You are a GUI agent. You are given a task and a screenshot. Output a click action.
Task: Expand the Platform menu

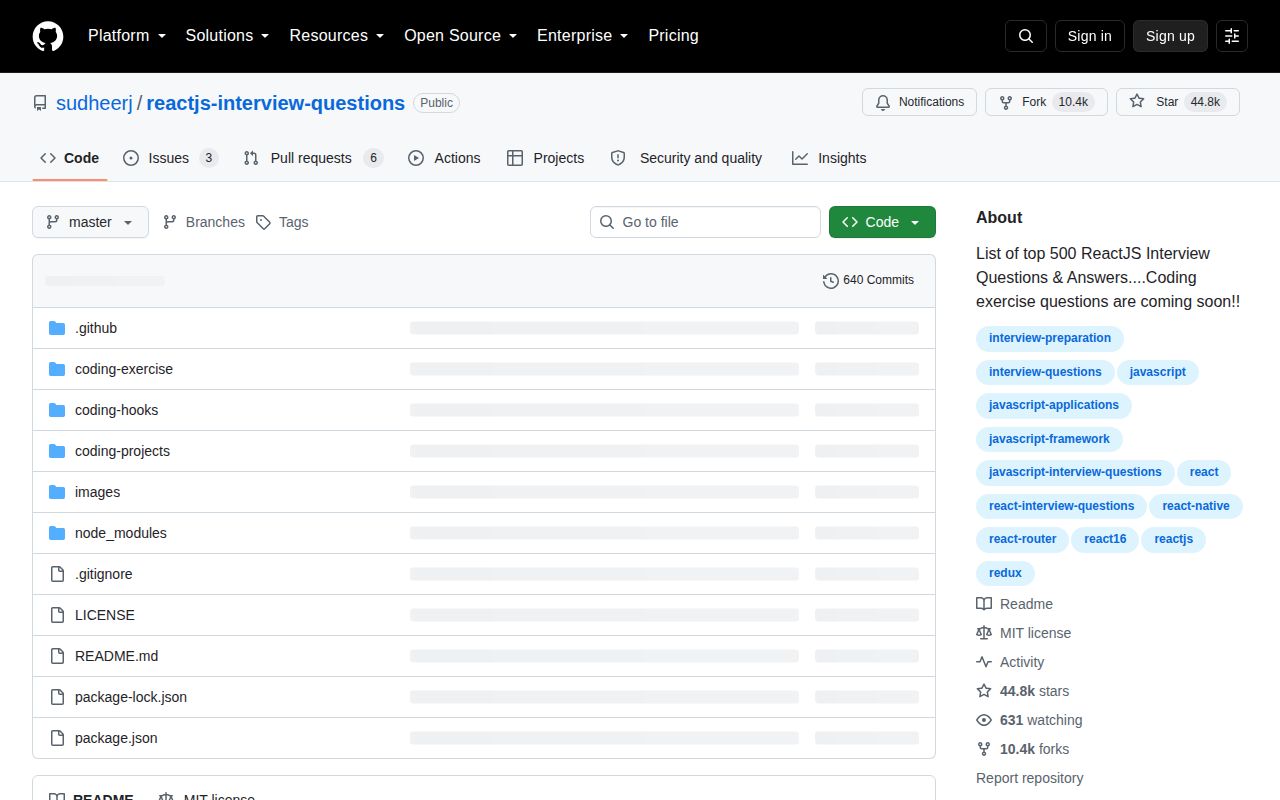127,36
